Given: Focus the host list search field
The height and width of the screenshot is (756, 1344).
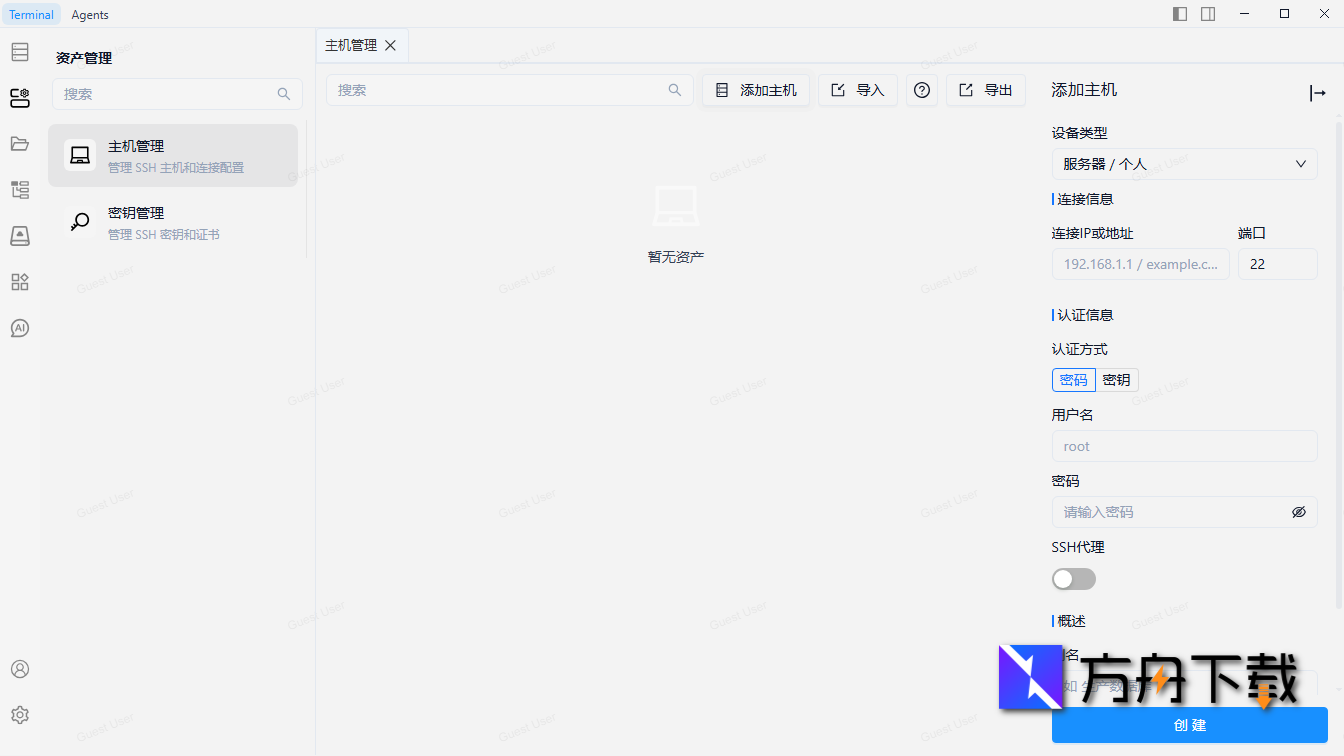Looking at the screenshot, I should tap(510, 90).
